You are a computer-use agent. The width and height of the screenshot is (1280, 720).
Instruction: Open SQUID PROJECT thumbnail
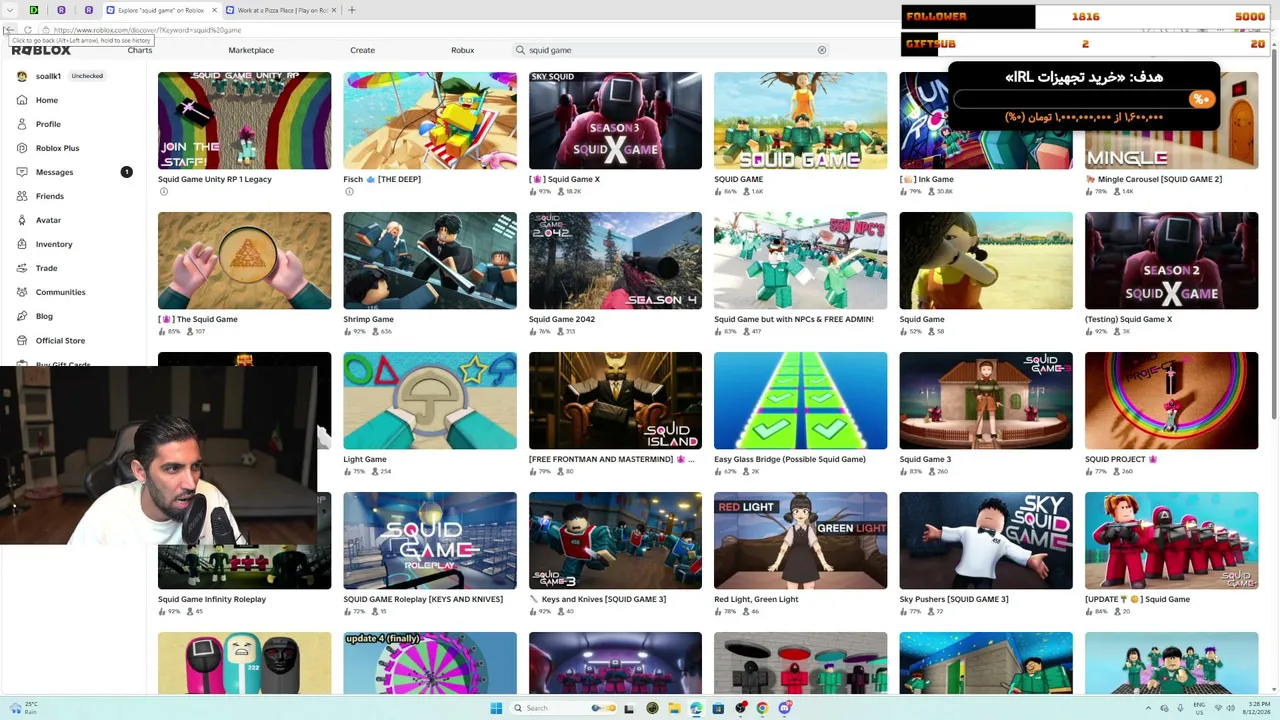coord(1171,400)
